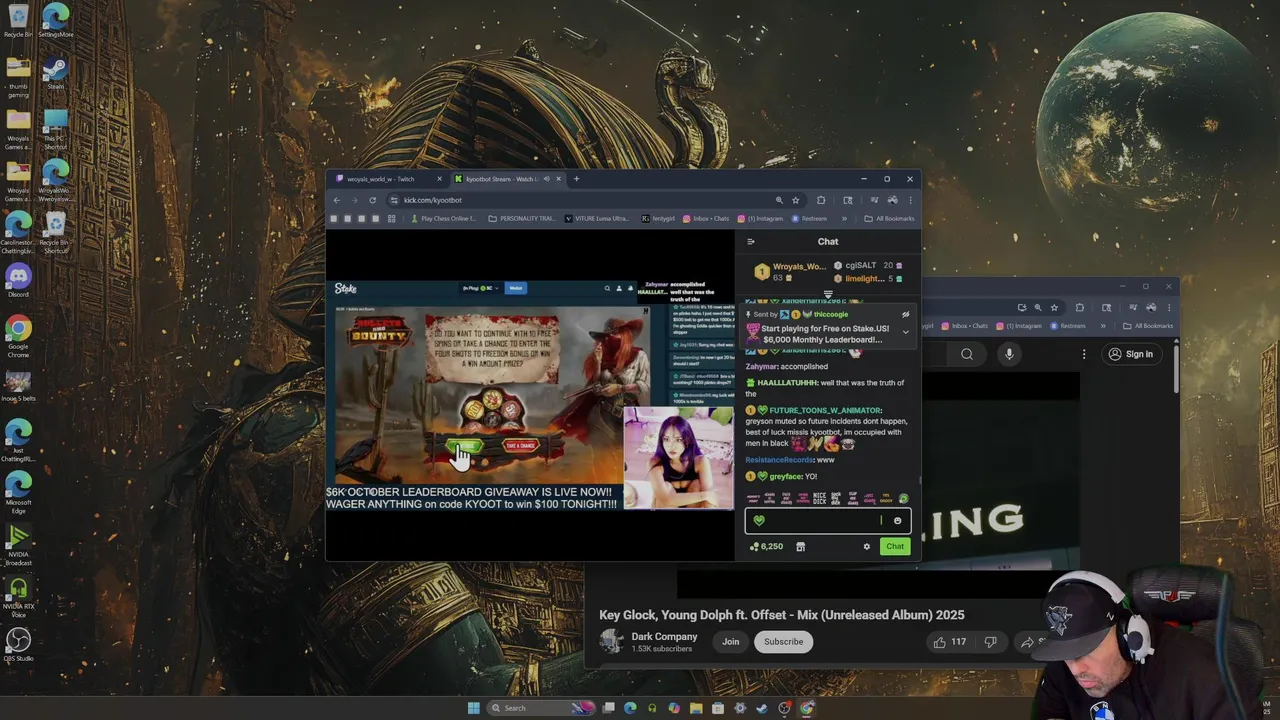Join the Dark Company channel
The height and width of the screenshot is (720, 1280).
click(x=731, y=642)
